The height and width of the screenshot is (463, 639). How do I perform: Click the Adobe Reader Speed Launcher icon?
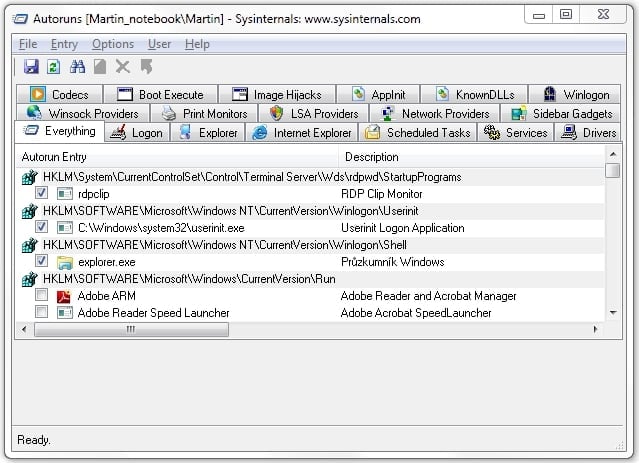[65, 313]
